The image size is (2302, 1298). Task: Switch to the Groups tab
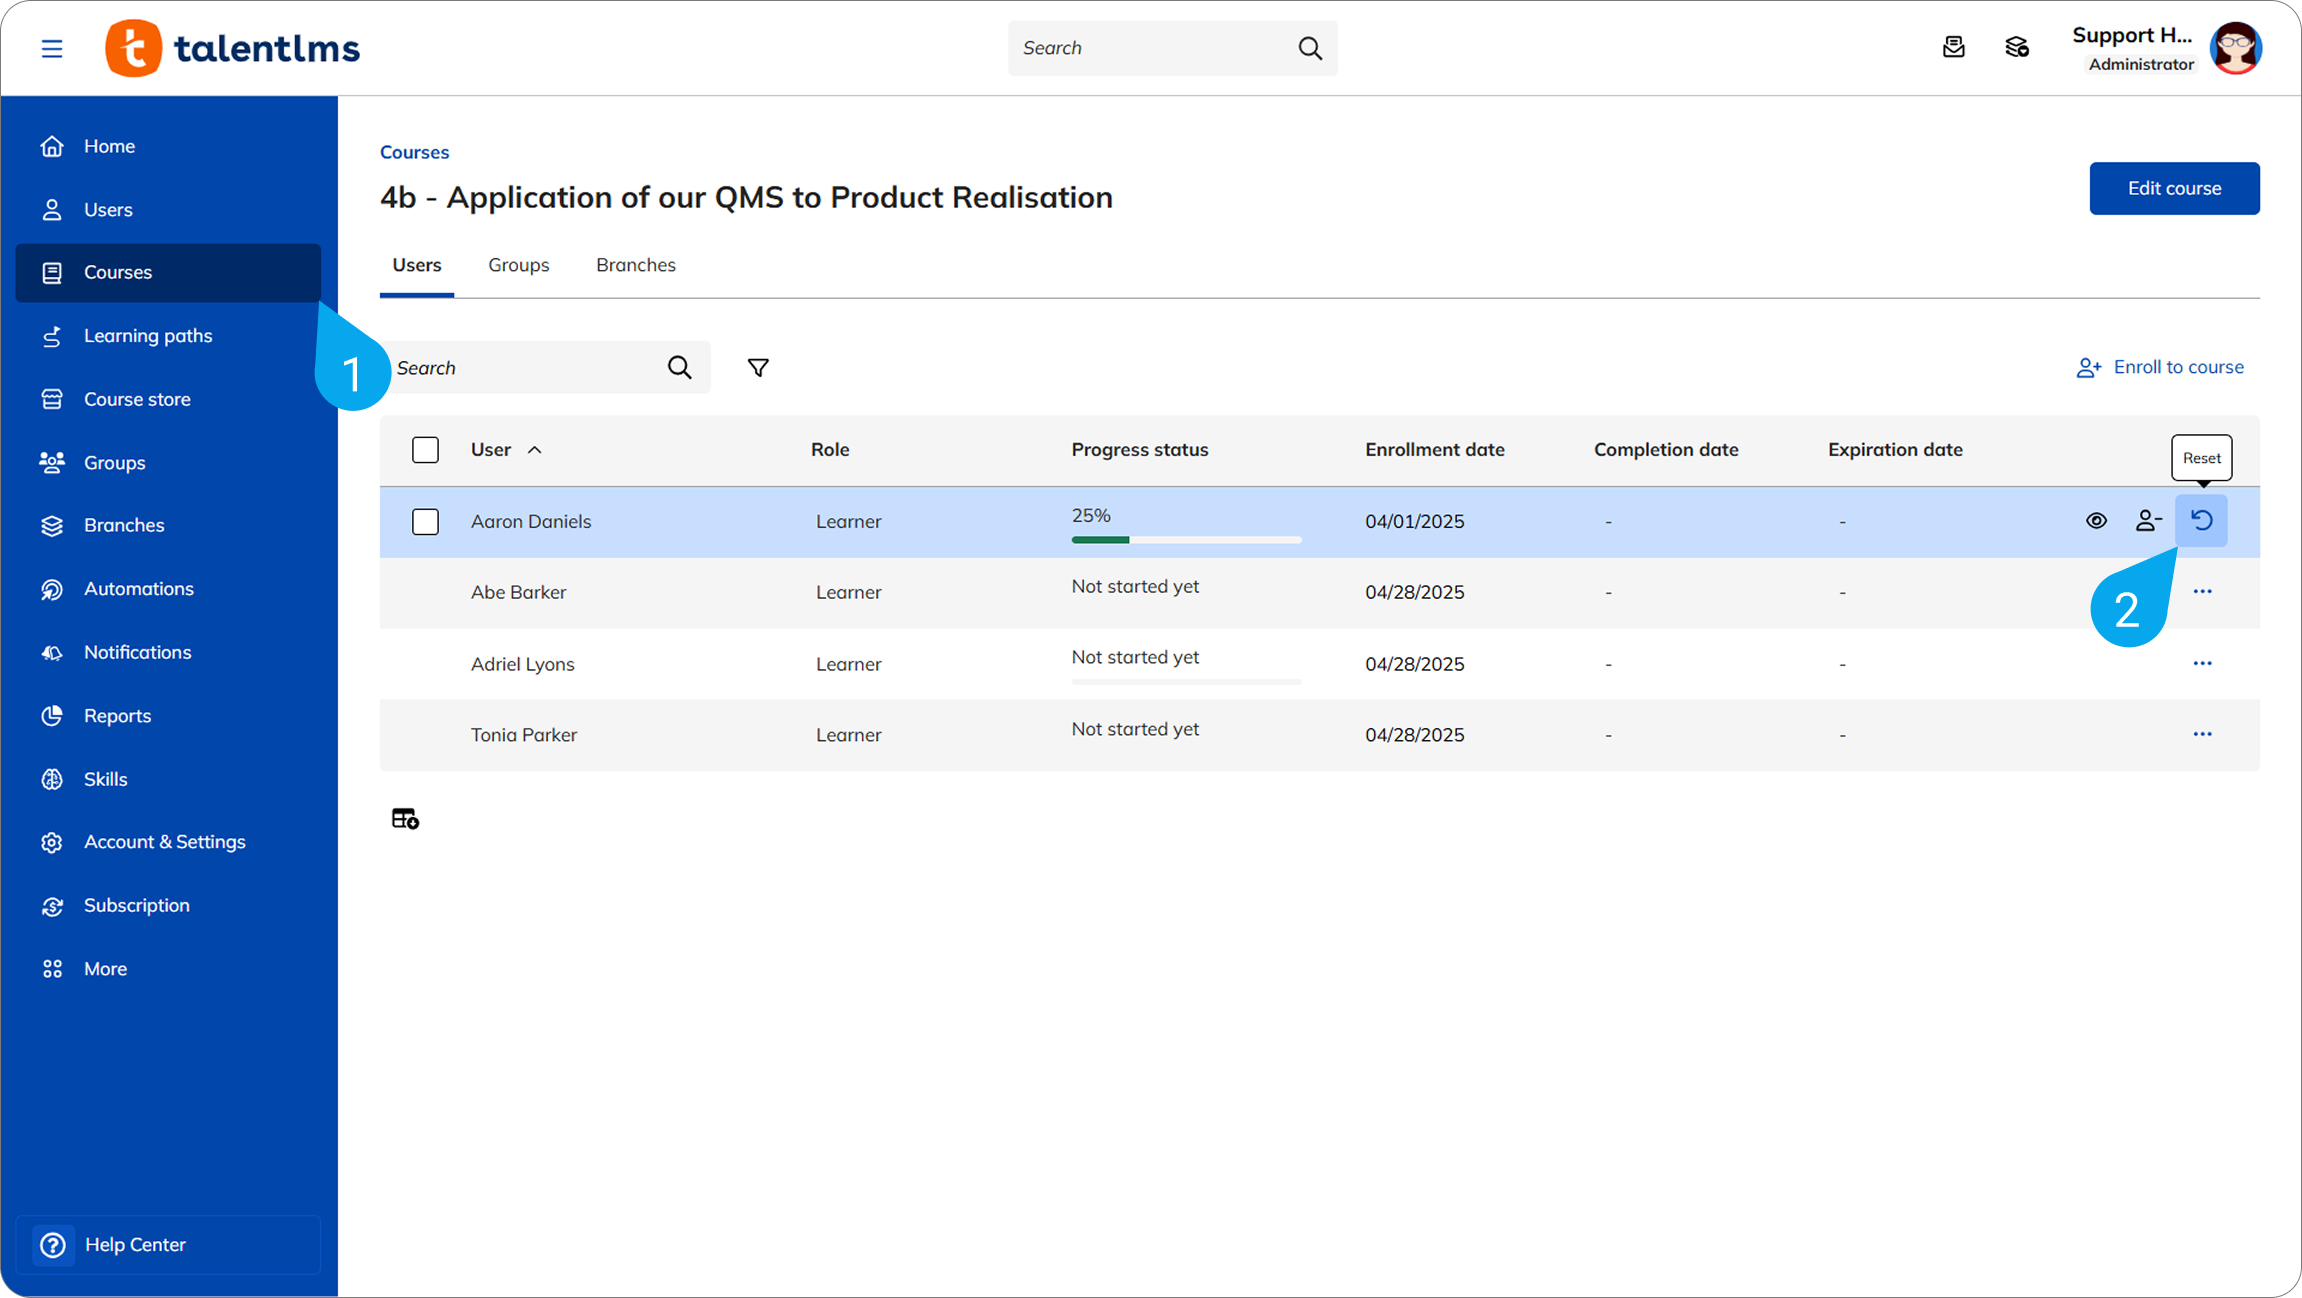pos(518,265)
